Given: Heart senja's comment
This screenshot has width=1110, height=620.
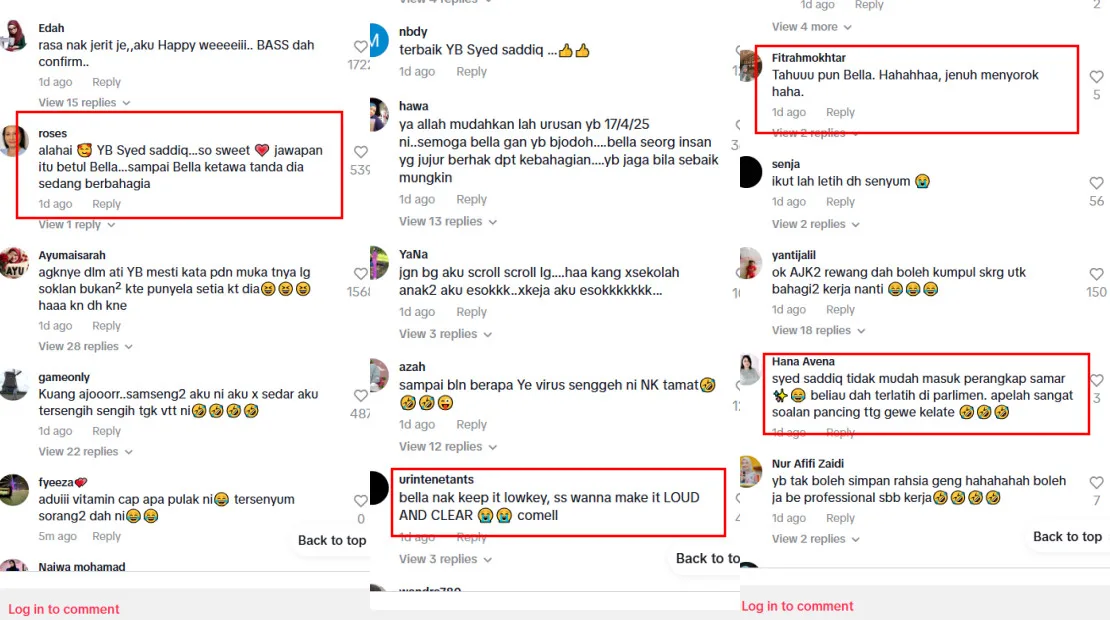Looking at the screenshot, I should pyautogui.click(x=1097, y=183).
